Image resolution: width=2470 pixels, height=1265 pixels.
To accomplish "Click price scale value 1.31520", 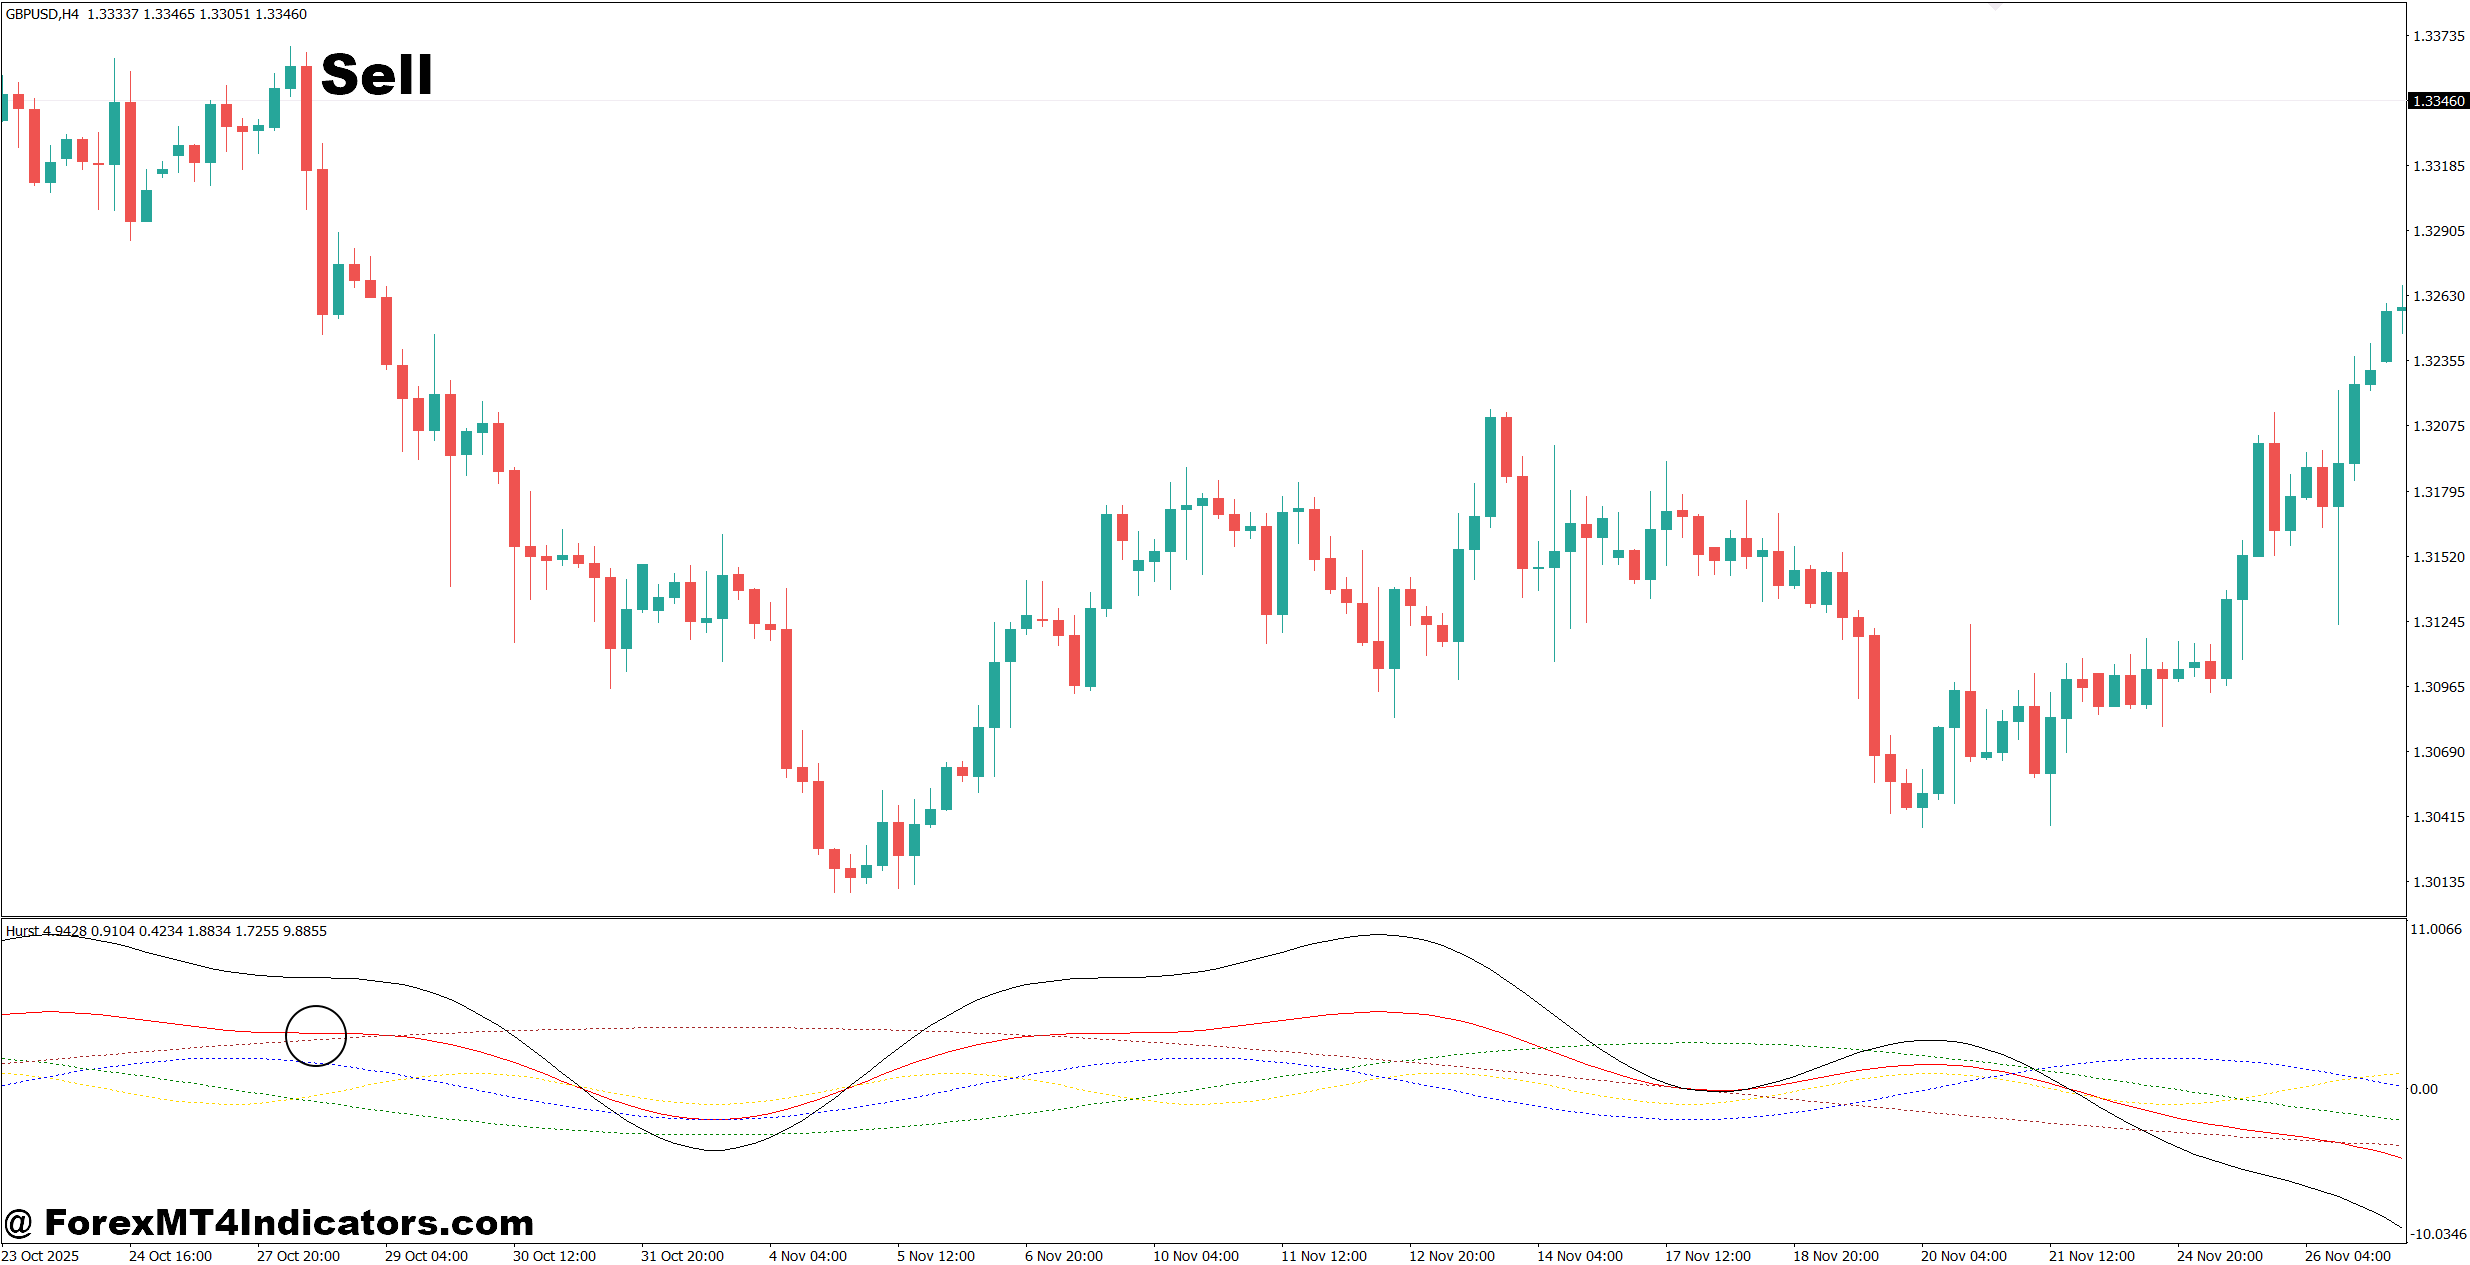I will click(x=2439, y=557).
